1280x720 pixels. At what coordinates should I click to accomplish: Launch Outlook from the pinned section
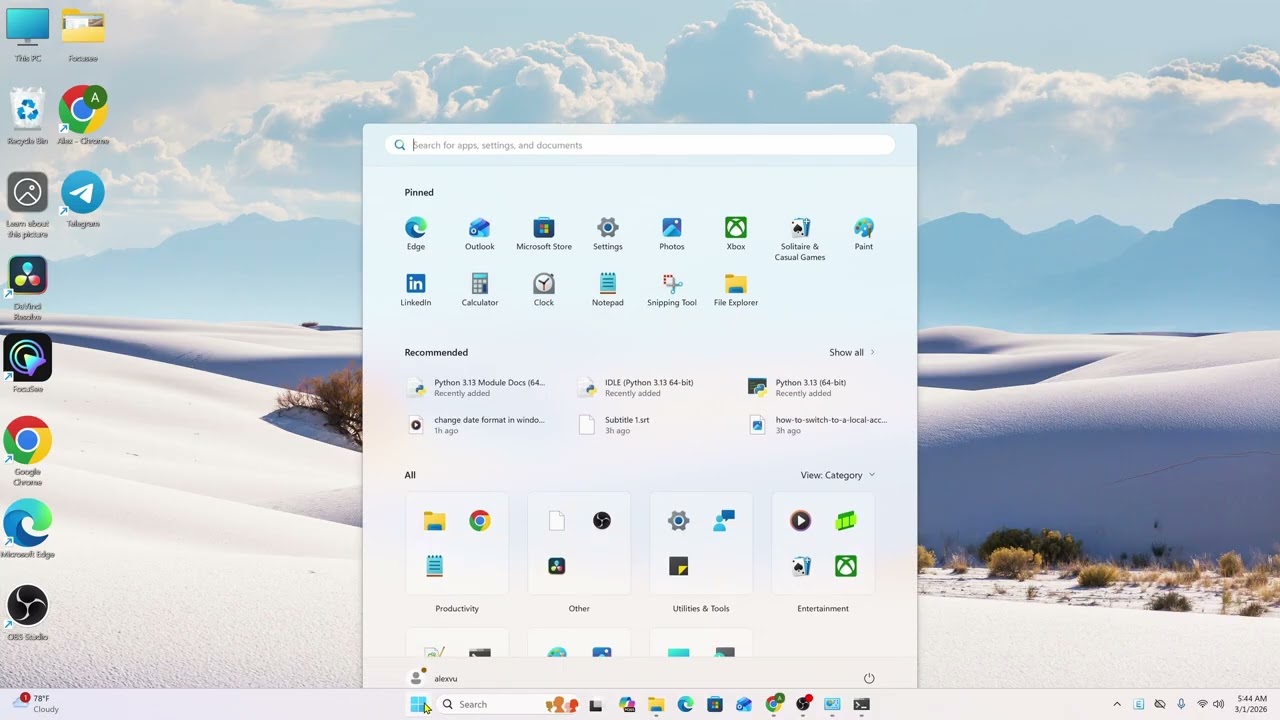coord(480,234)
